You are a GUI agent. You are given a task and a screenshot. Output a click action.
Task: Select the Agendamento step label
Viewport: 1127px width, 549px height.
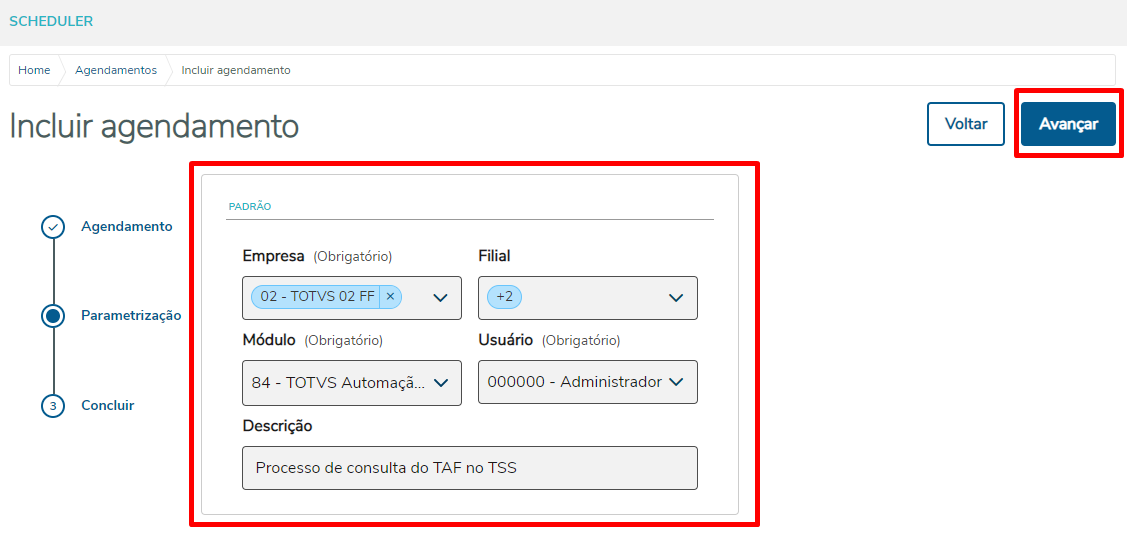tap(126, 226)
